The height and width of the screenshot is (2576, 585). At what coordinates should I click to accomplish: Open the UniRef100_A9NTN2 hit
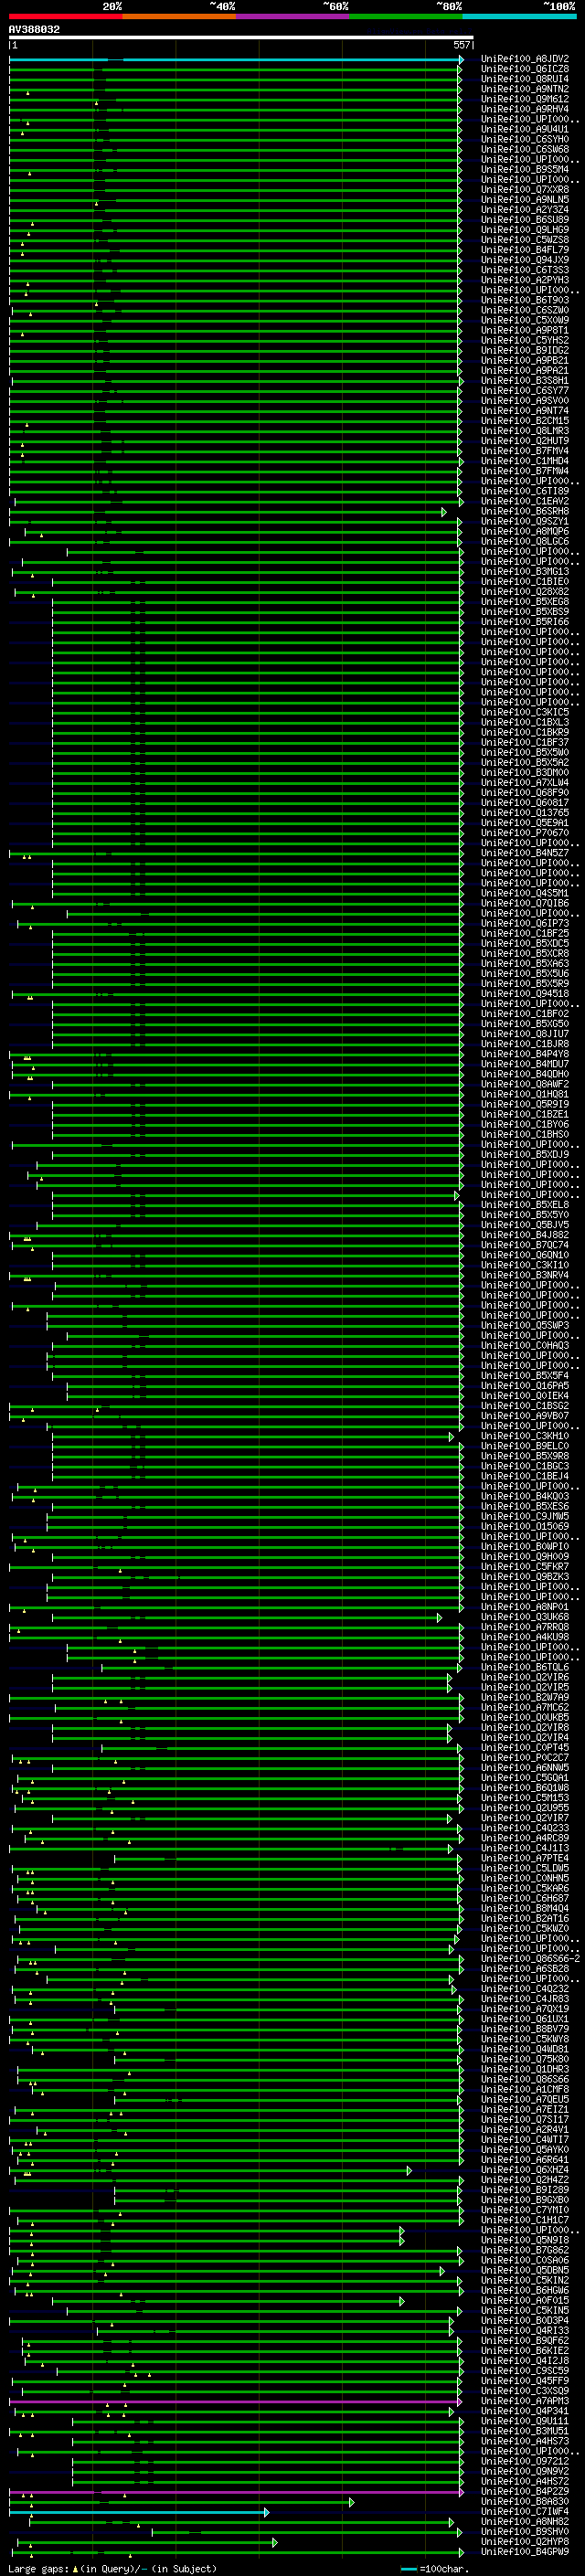pos(525,89)
